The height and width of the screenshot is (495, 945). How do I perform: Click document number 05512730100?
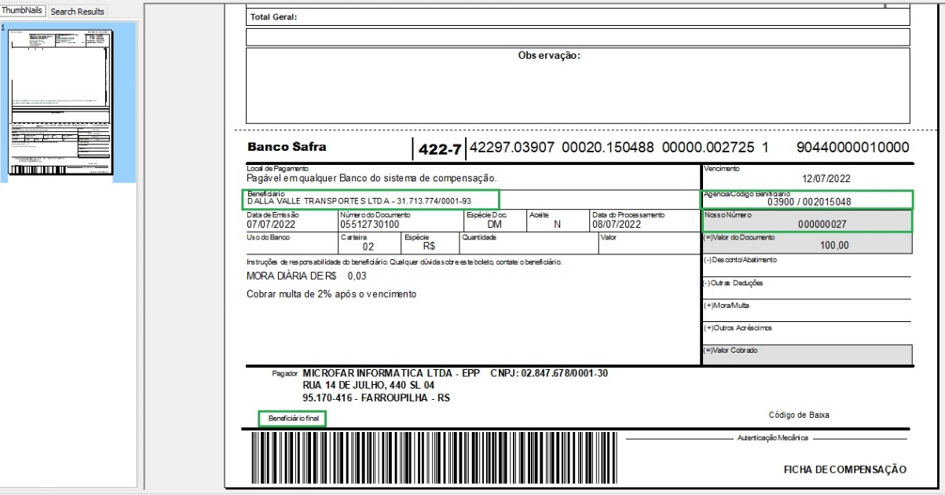click(369, 224)
